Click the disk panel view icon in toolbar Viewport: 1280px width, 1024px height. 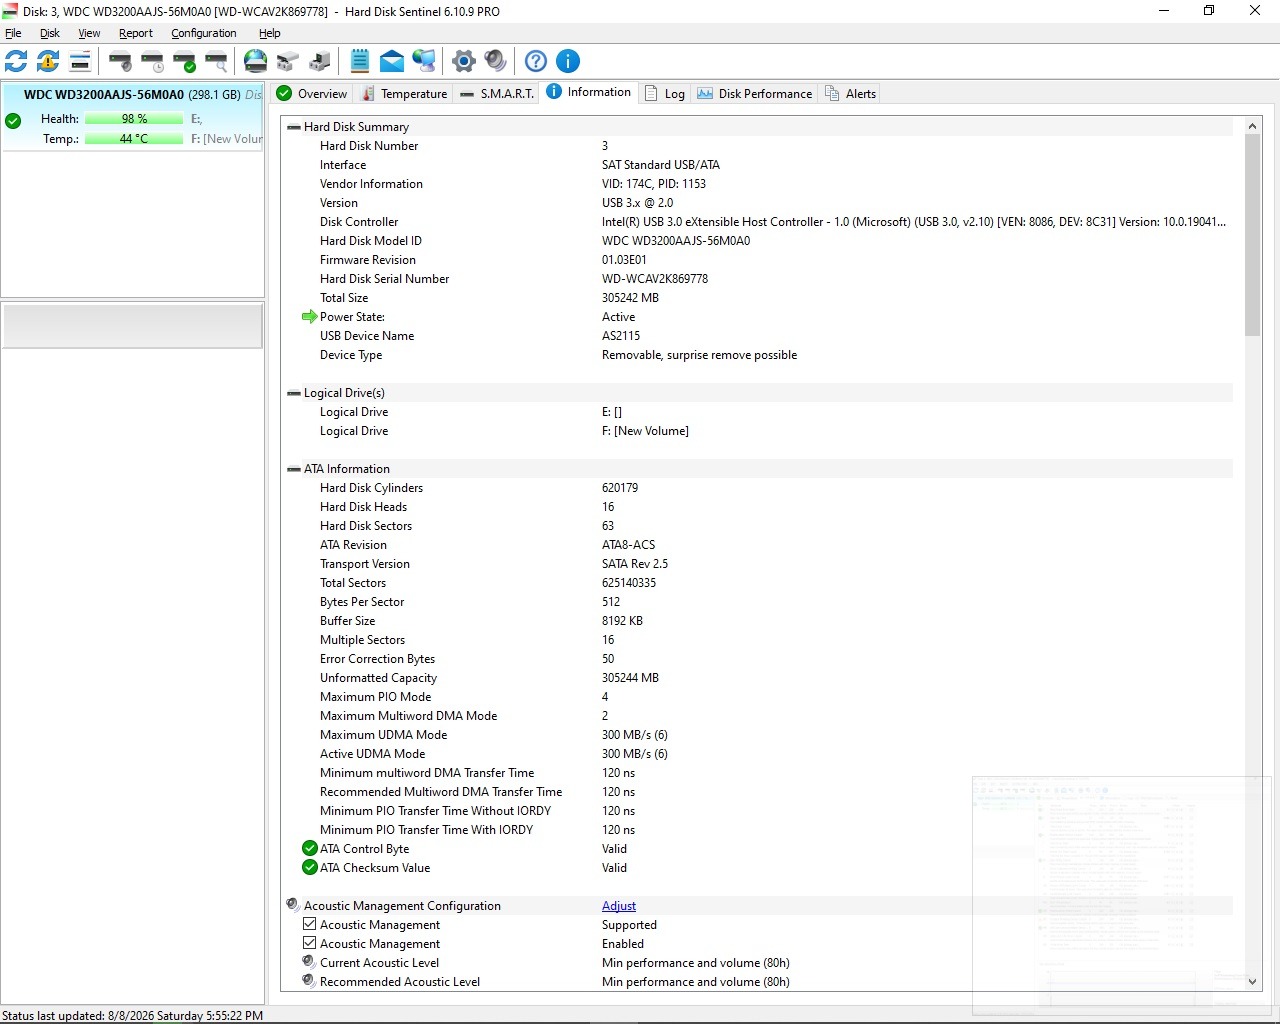click(80, 61)
